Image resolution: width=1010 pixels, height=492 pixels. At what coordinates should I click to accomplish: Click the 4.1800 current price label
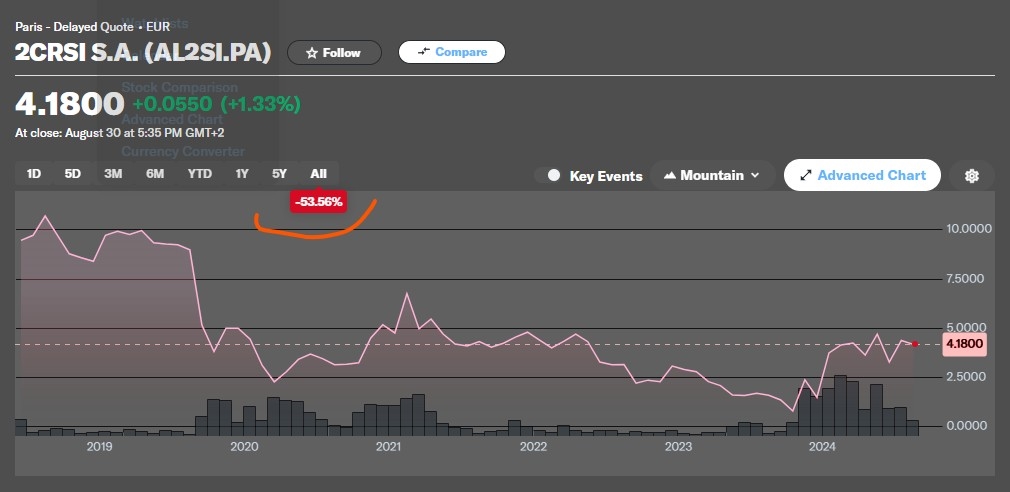964,344
